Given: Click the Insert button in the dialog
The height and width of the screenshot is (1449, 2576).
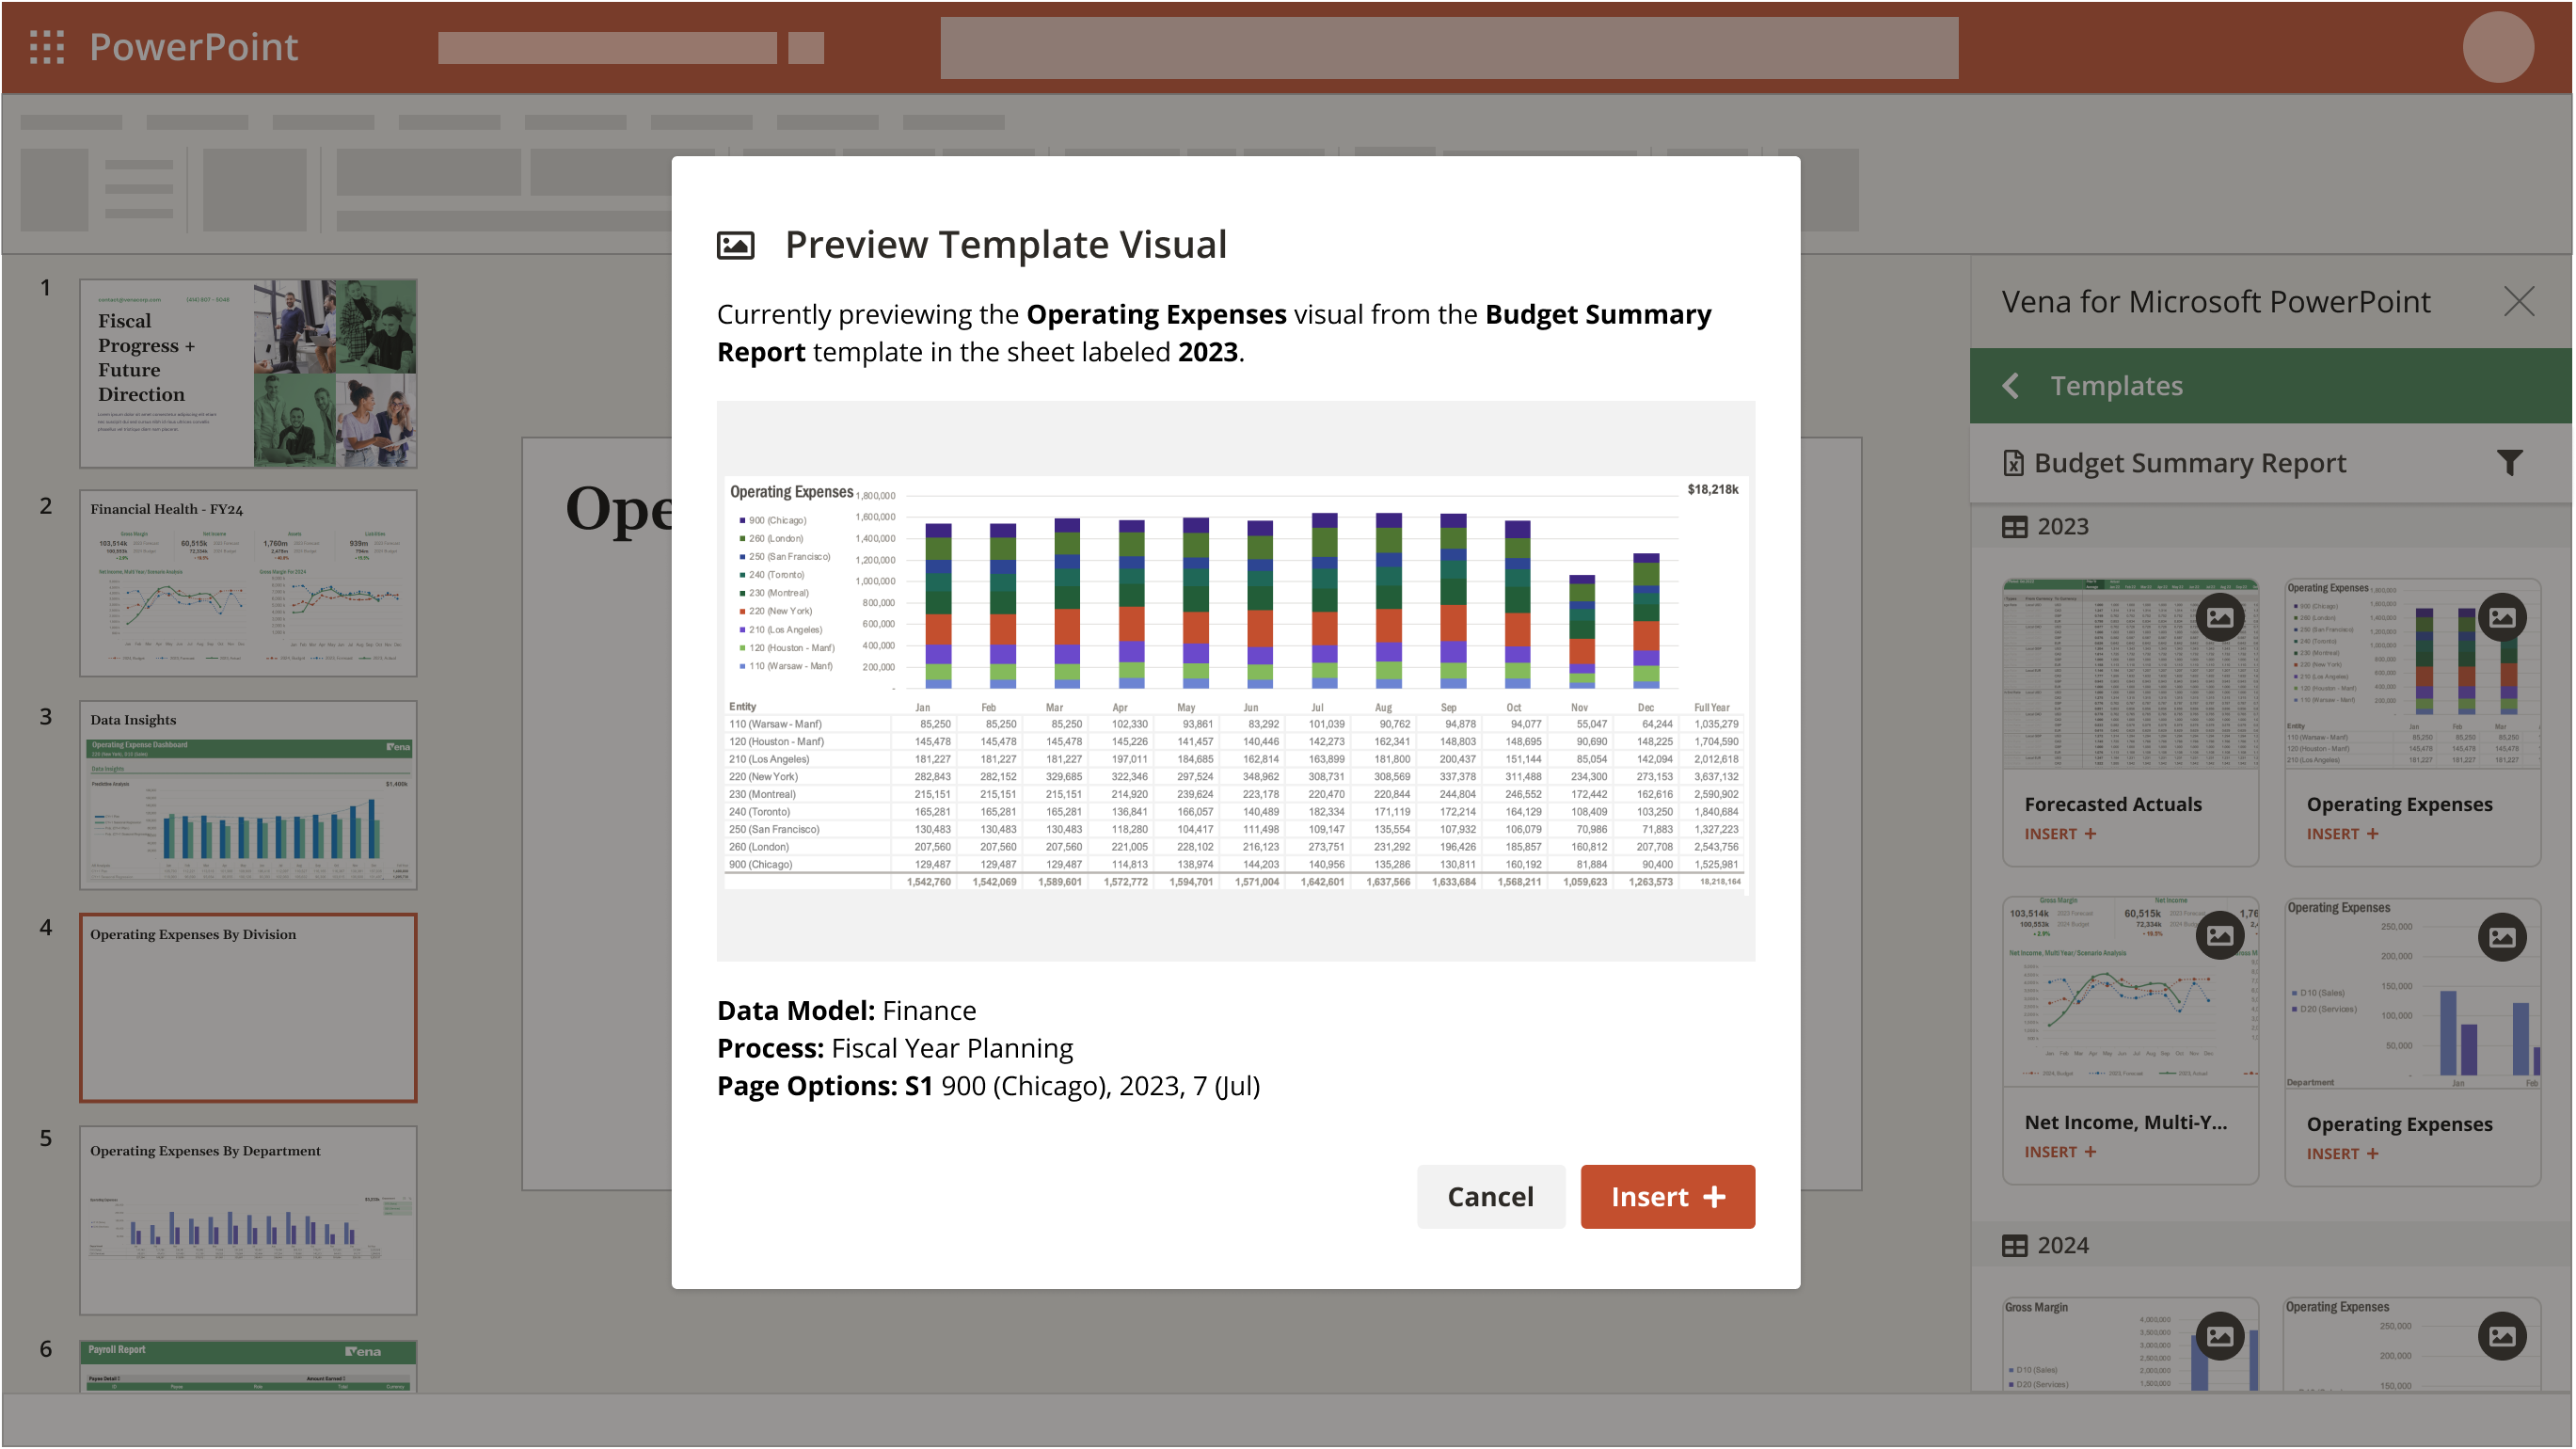Looking at the screenshot, I should point(1667,1196).
